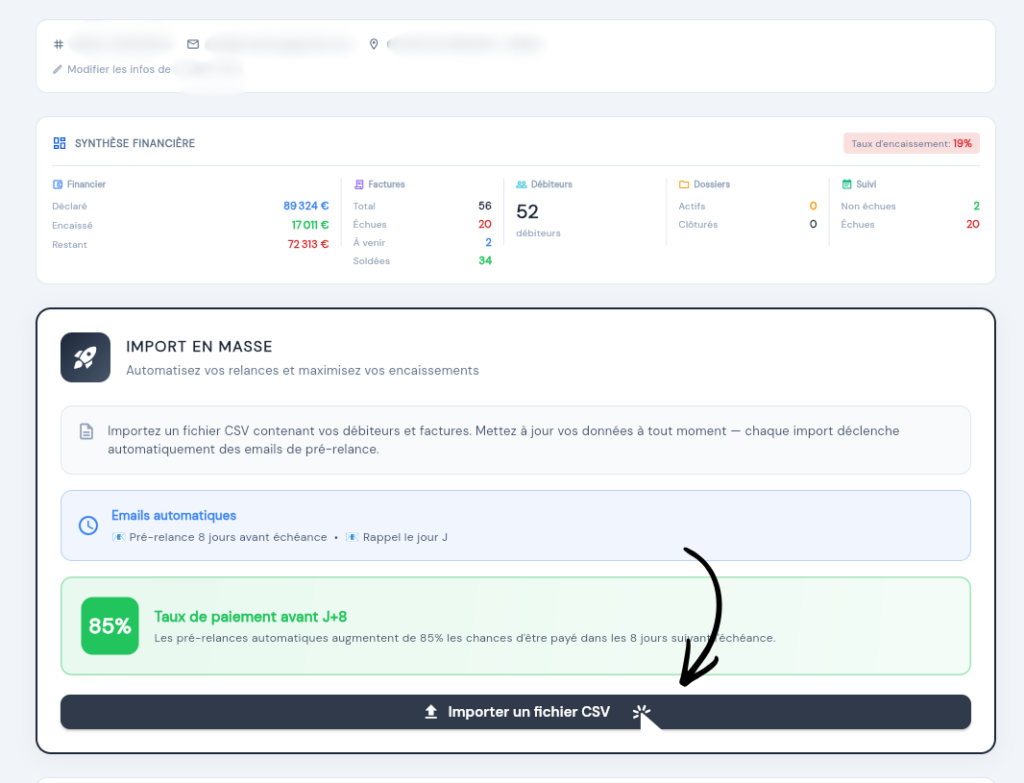The image size is (1024, 783).
Task: Click the Financier section icon
Action: (x=58, y=185)
